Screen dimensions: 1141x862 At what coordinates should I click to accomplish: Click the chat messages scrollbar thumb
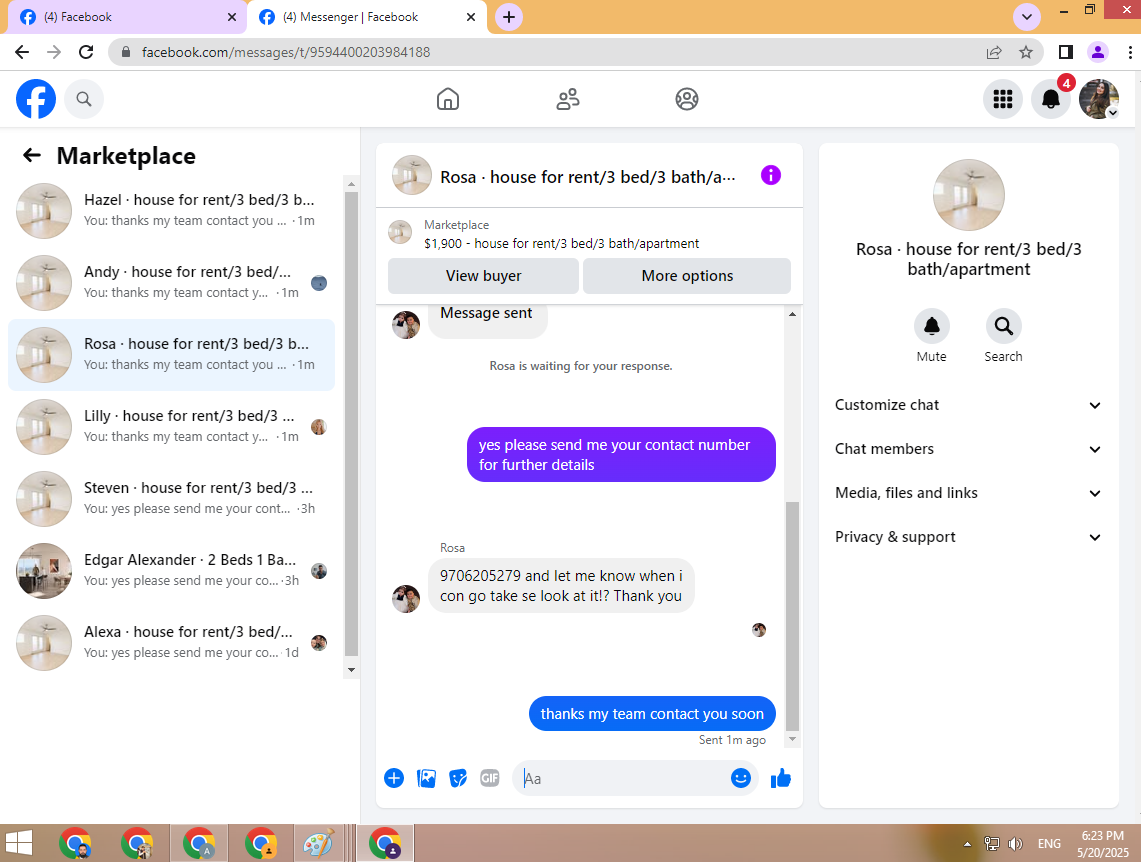(792, 616)
